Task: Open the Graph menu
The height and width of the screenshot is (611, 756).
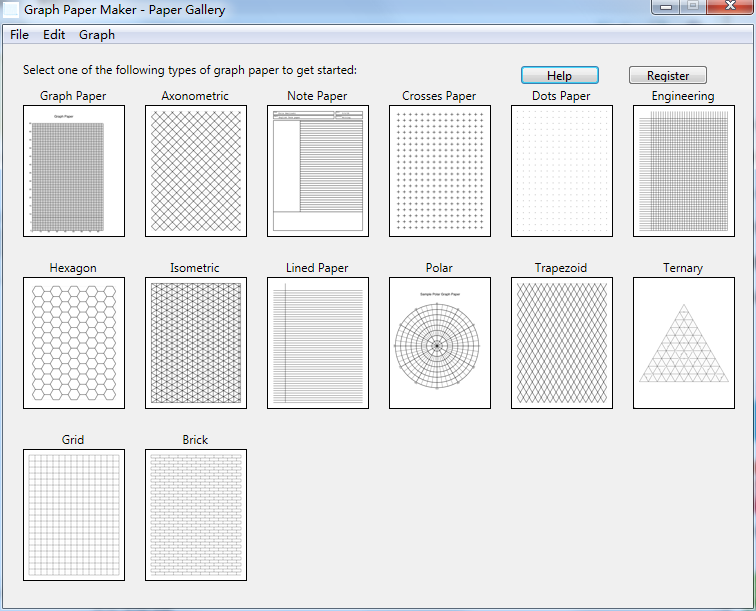Action: click(x=97, y=35)
